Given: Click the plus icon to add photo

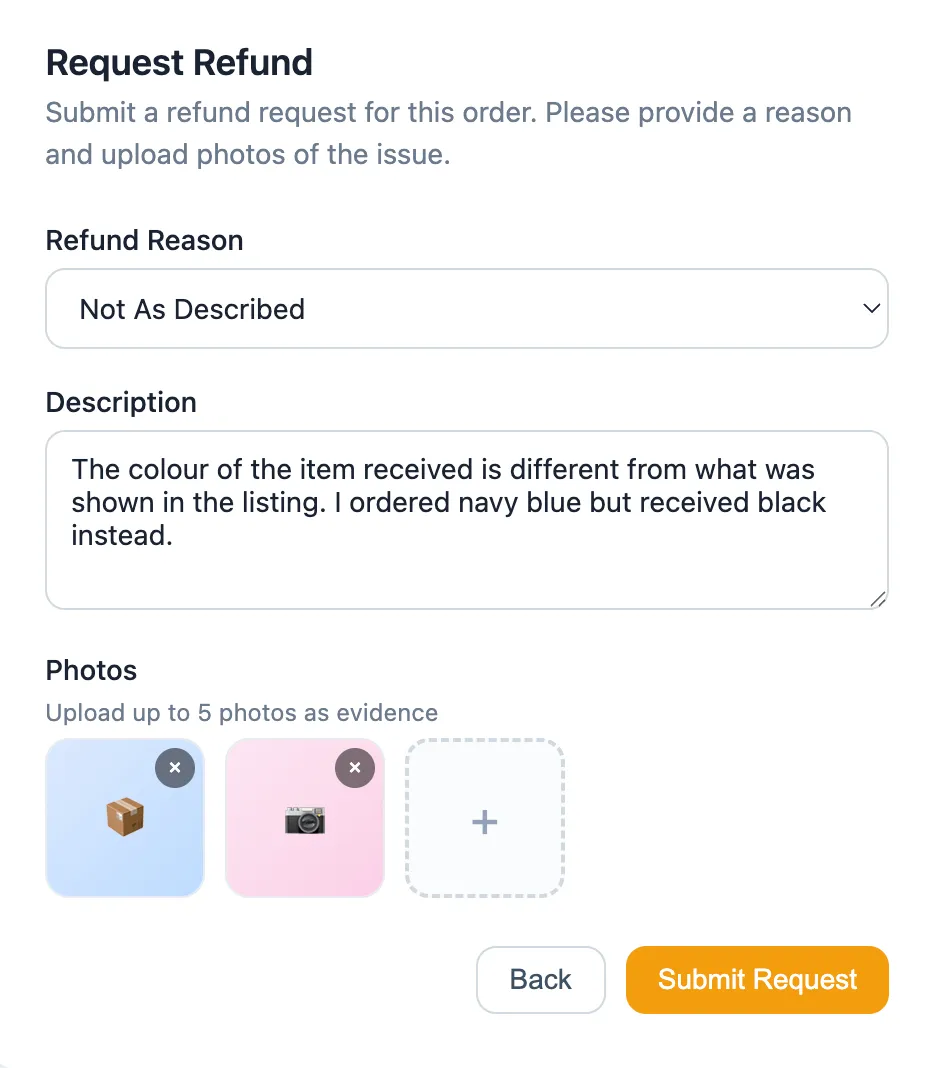Looking at the screenshot, I should click(485, 822).
